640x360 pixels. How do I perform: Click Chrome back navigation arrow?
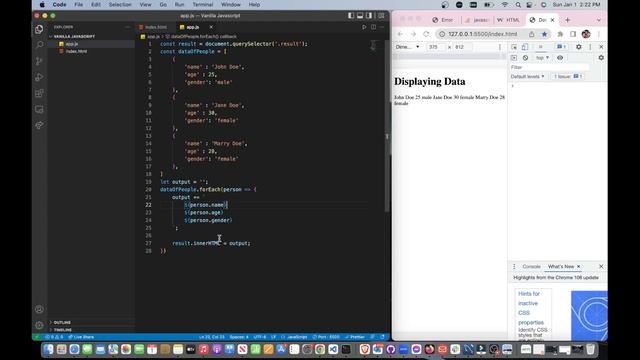(x=400, y=34)
